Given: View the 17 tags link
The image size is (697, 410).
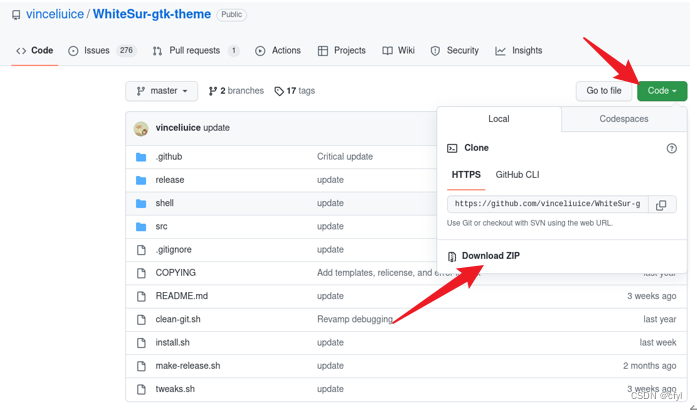Looking at the screenshot, I should (294, 91).
